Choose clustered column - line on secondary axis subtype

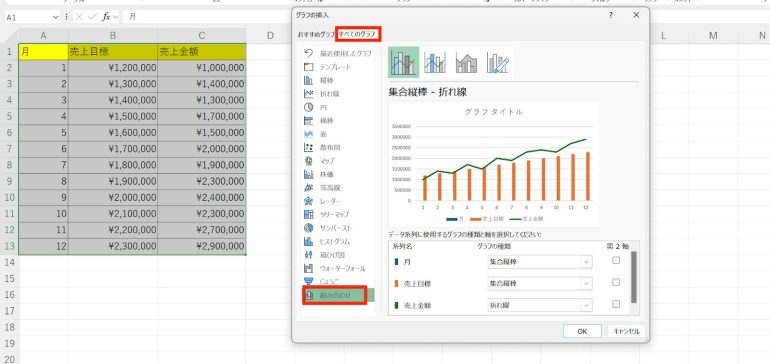click(435, 62)
